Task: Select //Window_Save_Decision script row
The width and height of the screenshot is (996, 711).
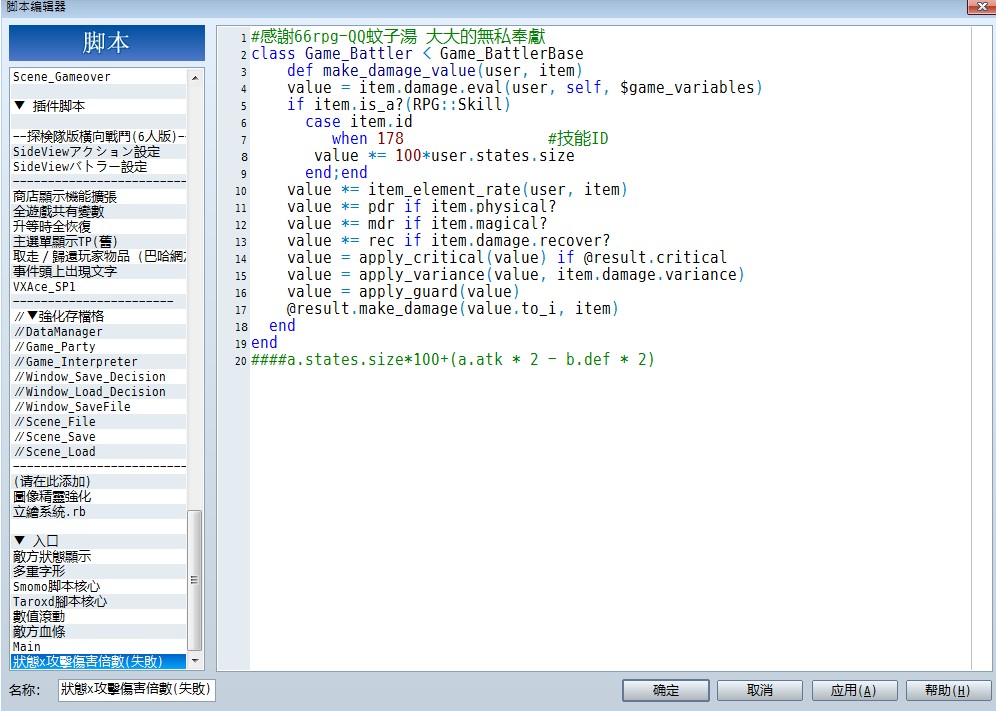Action: 98,377
